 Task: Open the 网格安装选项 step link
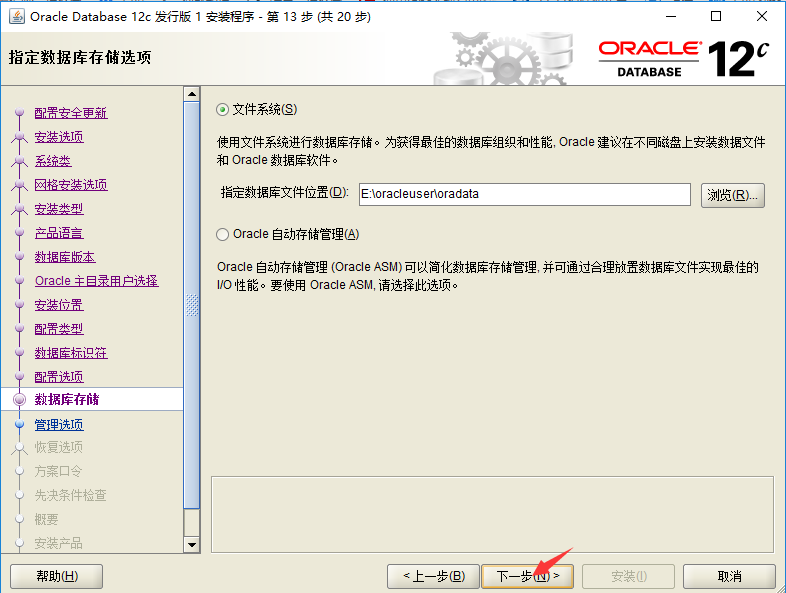coord(71,185)
